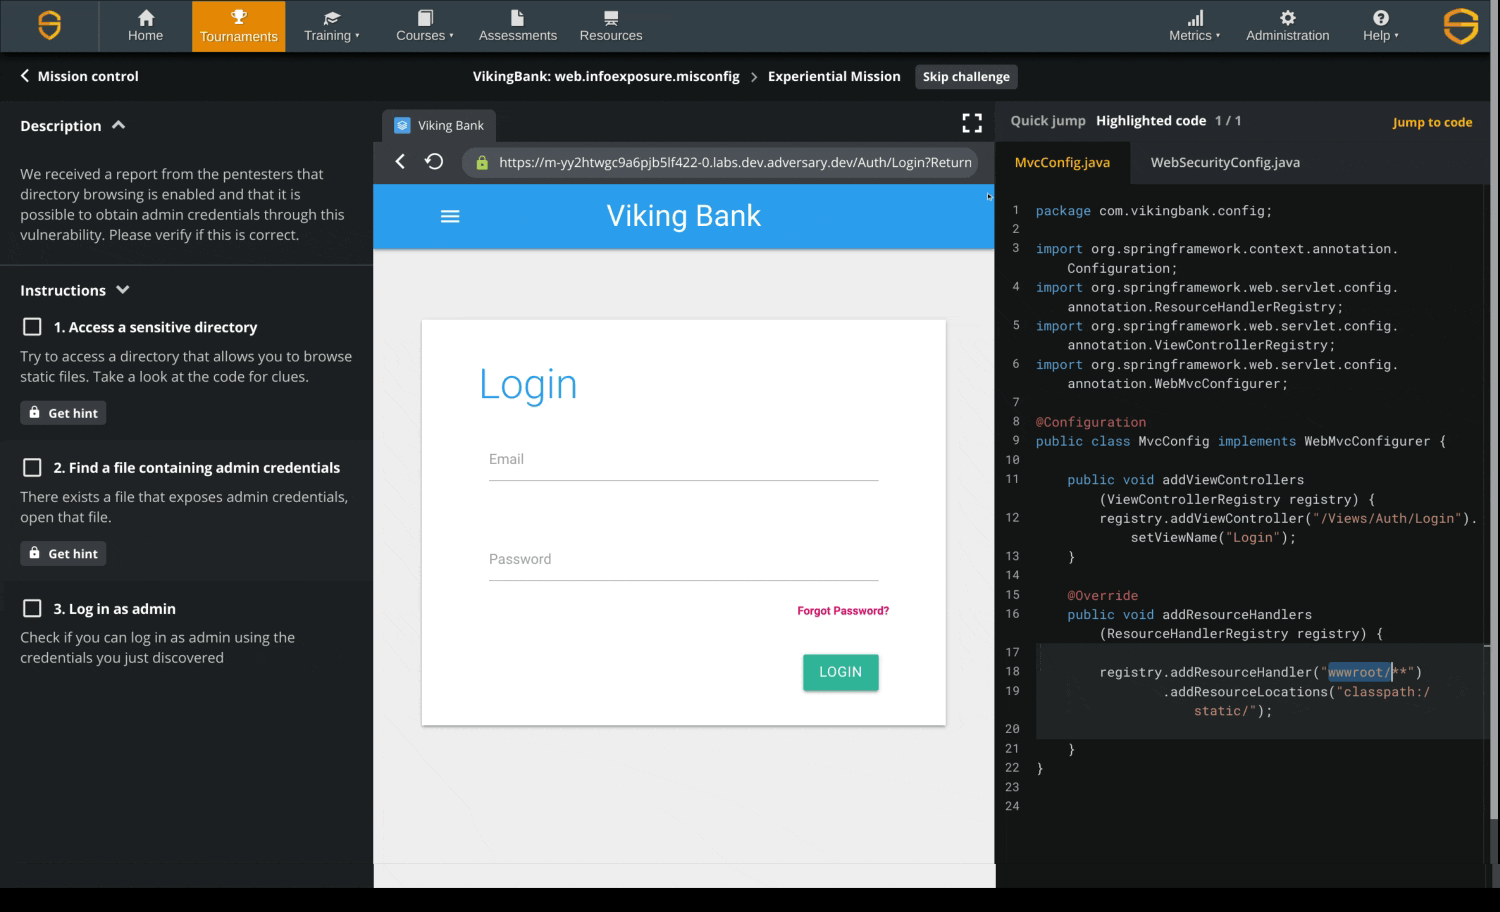The image size is (1500, 912).
Task: Check the Access a sensitive directory step
Action: (x=32, y=327)
